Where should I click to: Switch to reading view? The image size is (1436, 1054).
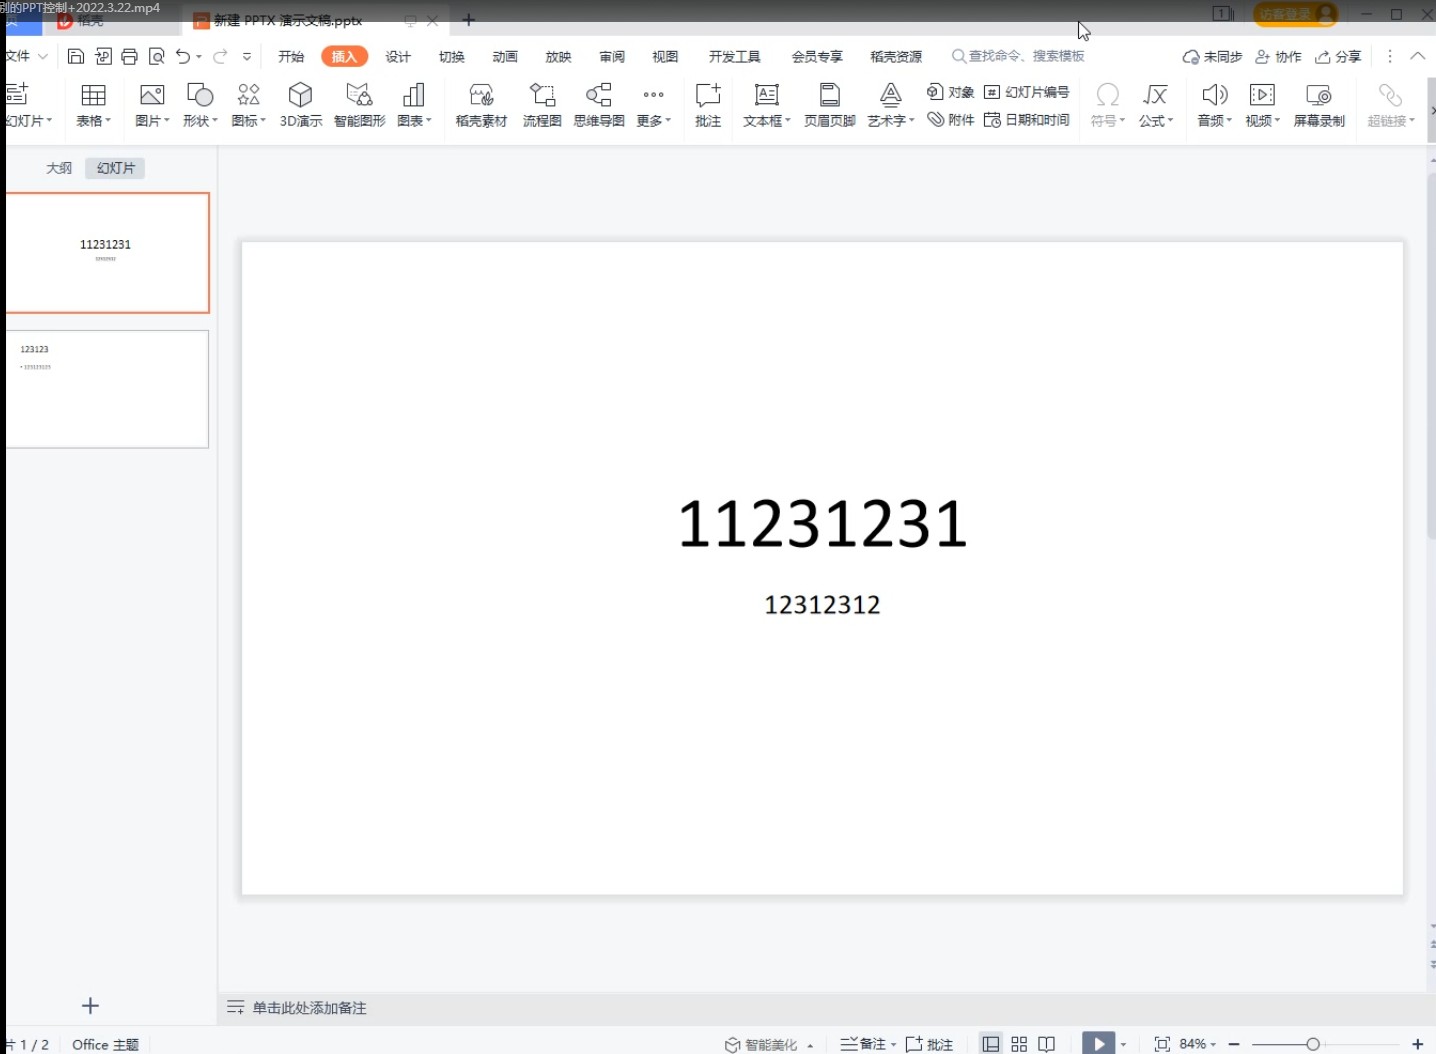pyautogui.click(x=1046, y=1044)
